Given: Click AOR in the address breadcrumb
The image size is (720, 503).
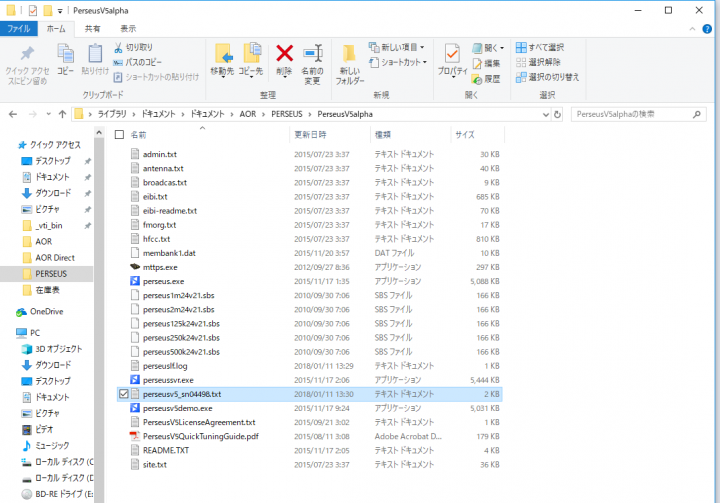Looking at the screenshot, I should [248, 114].
